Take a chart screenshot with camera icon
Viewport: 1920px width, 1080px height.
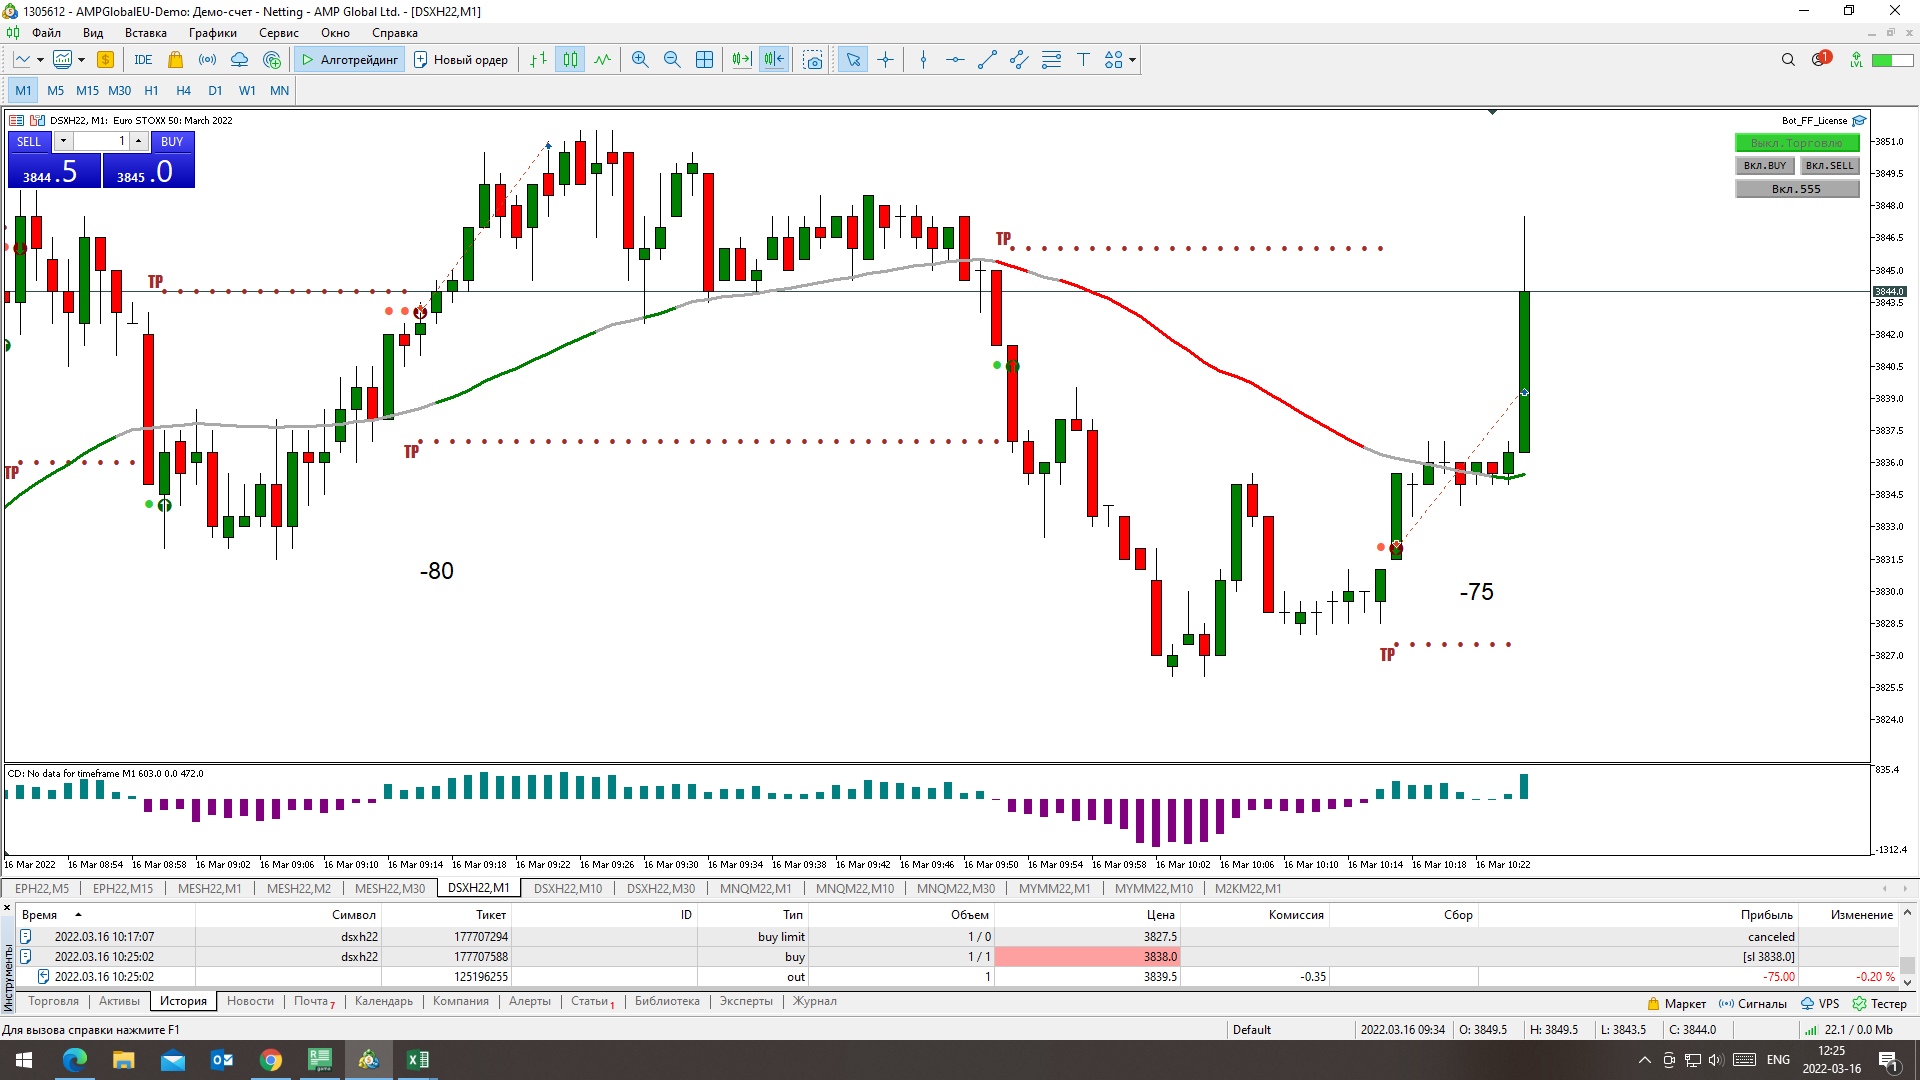coord(813,60)
